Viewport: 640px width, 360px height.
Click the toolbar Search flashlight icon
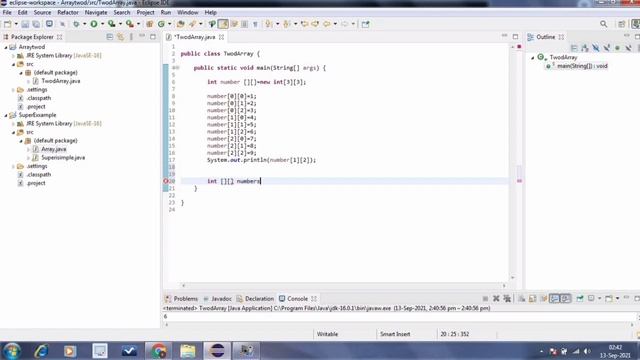pos(193,24)
